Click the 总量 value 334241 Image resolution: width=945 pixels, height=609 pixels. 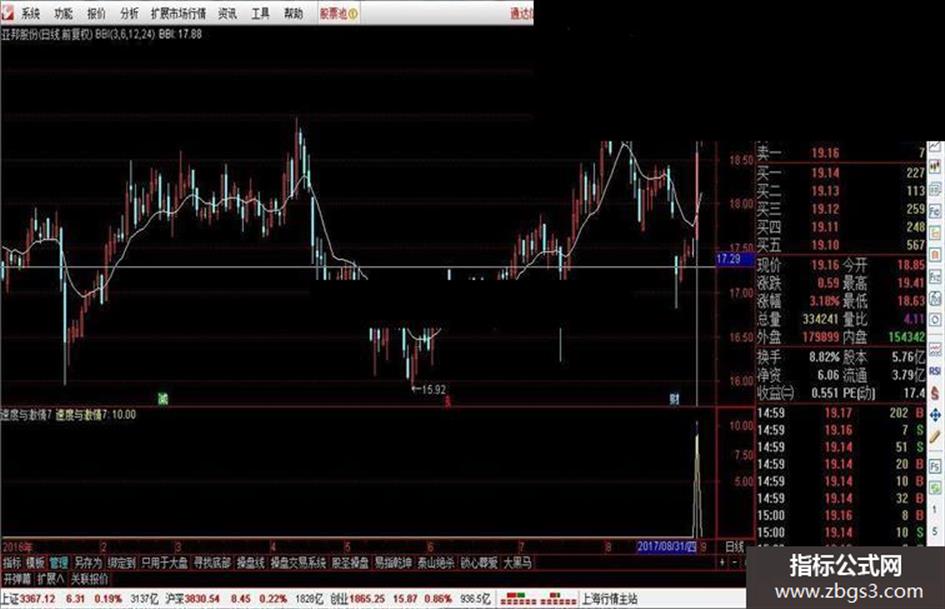(x=820, y=319)
